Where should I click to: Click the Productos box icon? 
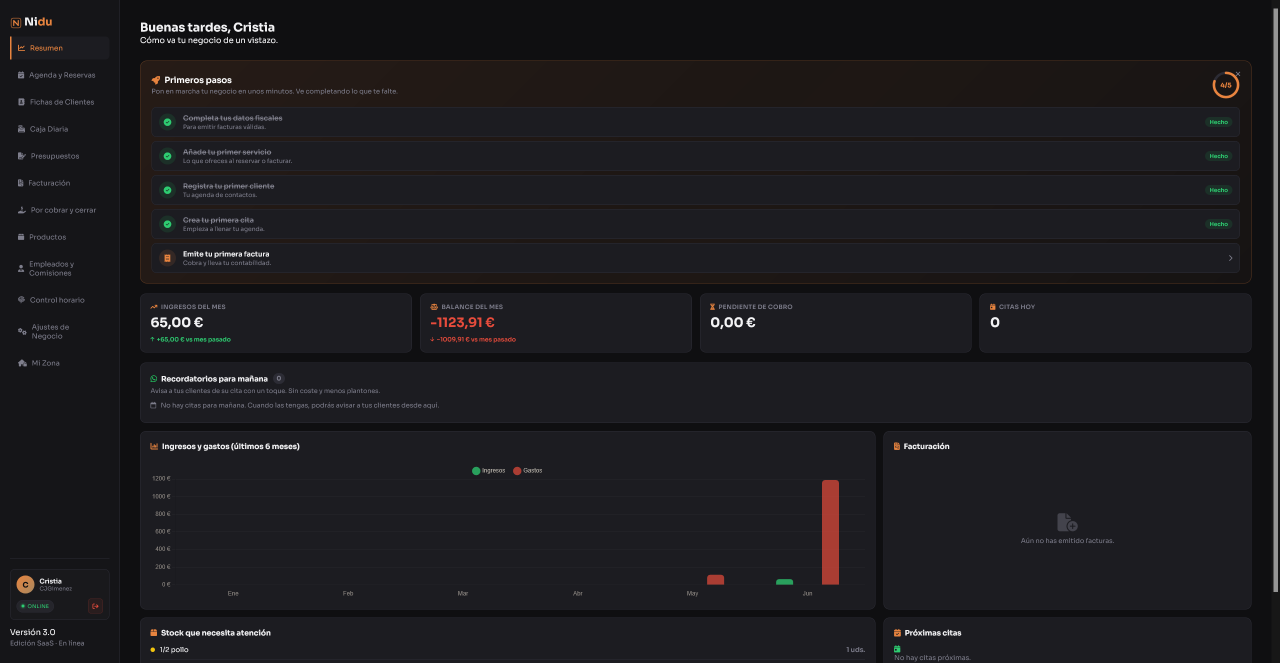[x=21, y=237]
